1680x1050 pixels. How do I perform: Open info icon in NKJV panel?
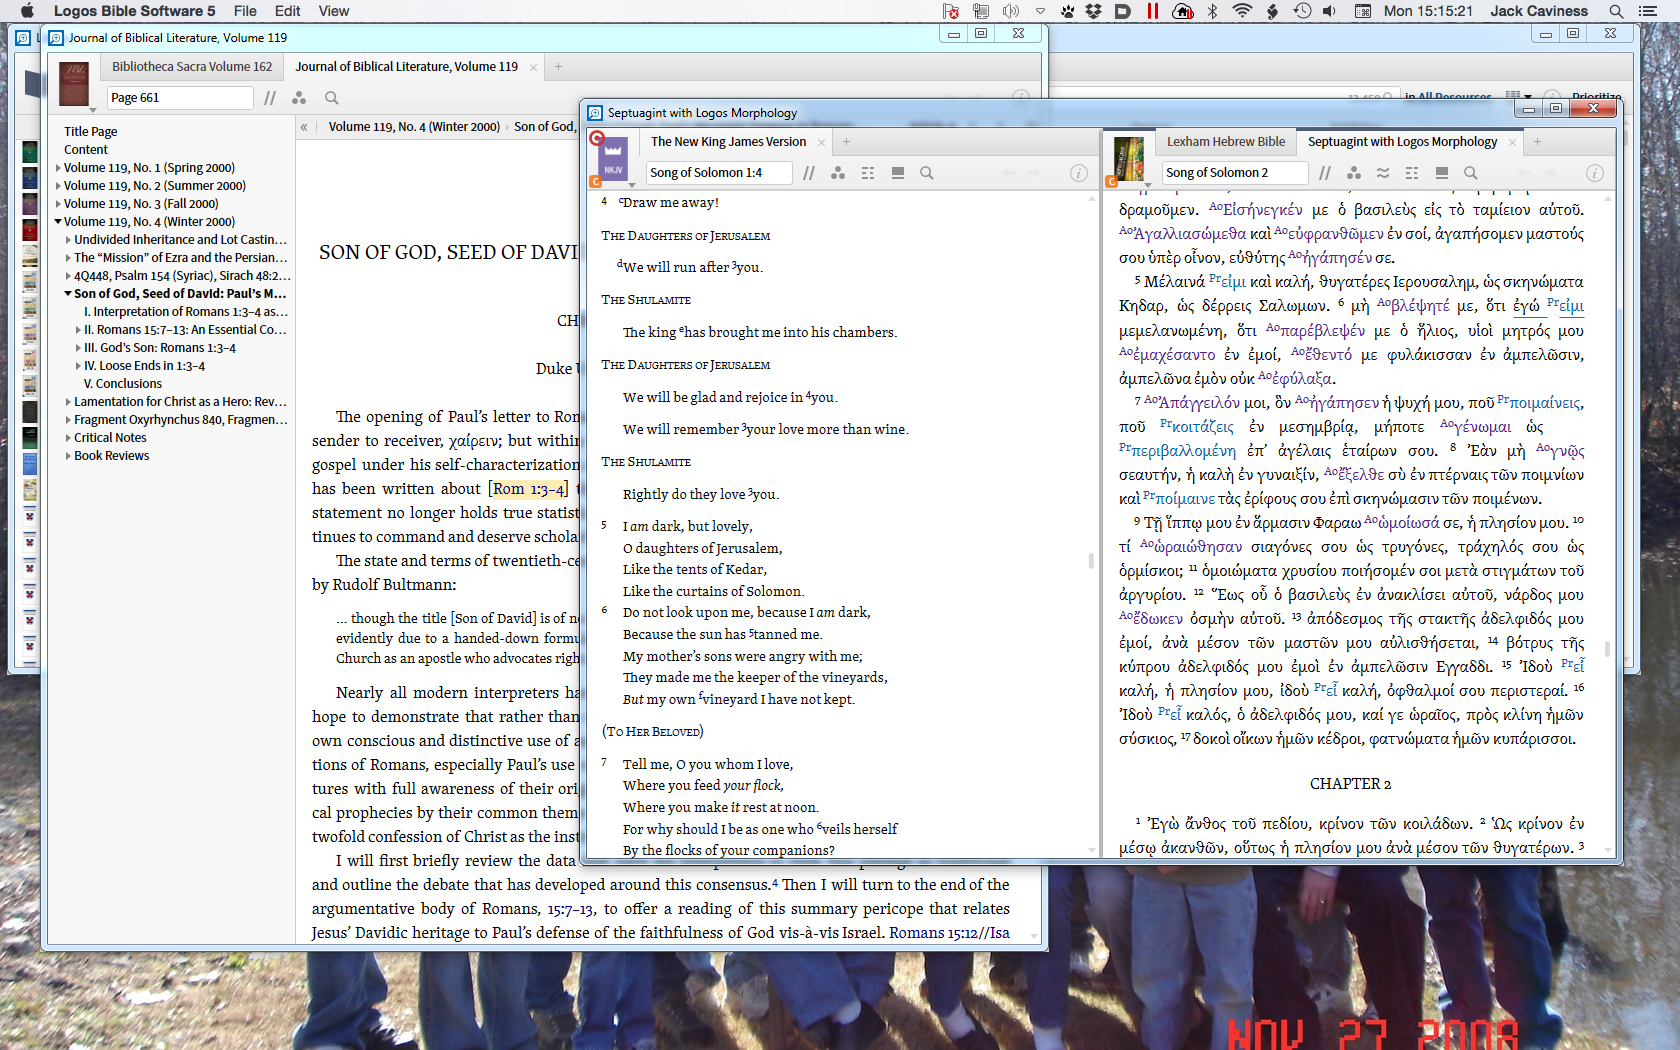tap(1079, 173)
